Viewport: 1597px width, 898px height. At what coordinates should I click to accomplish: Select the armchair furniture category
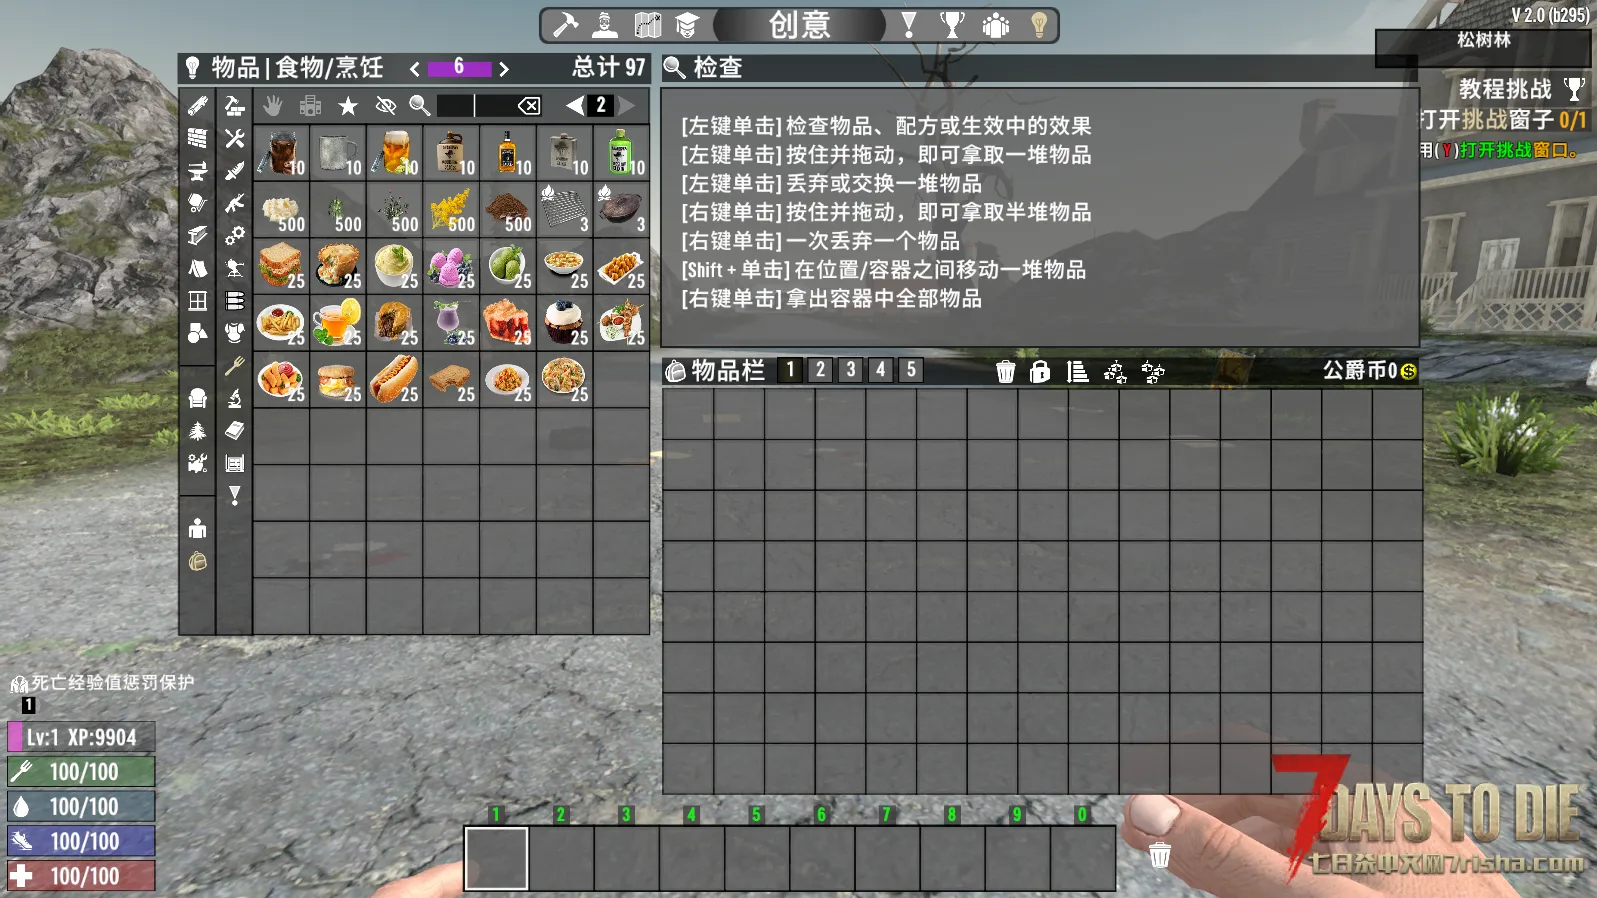[197, 398]
